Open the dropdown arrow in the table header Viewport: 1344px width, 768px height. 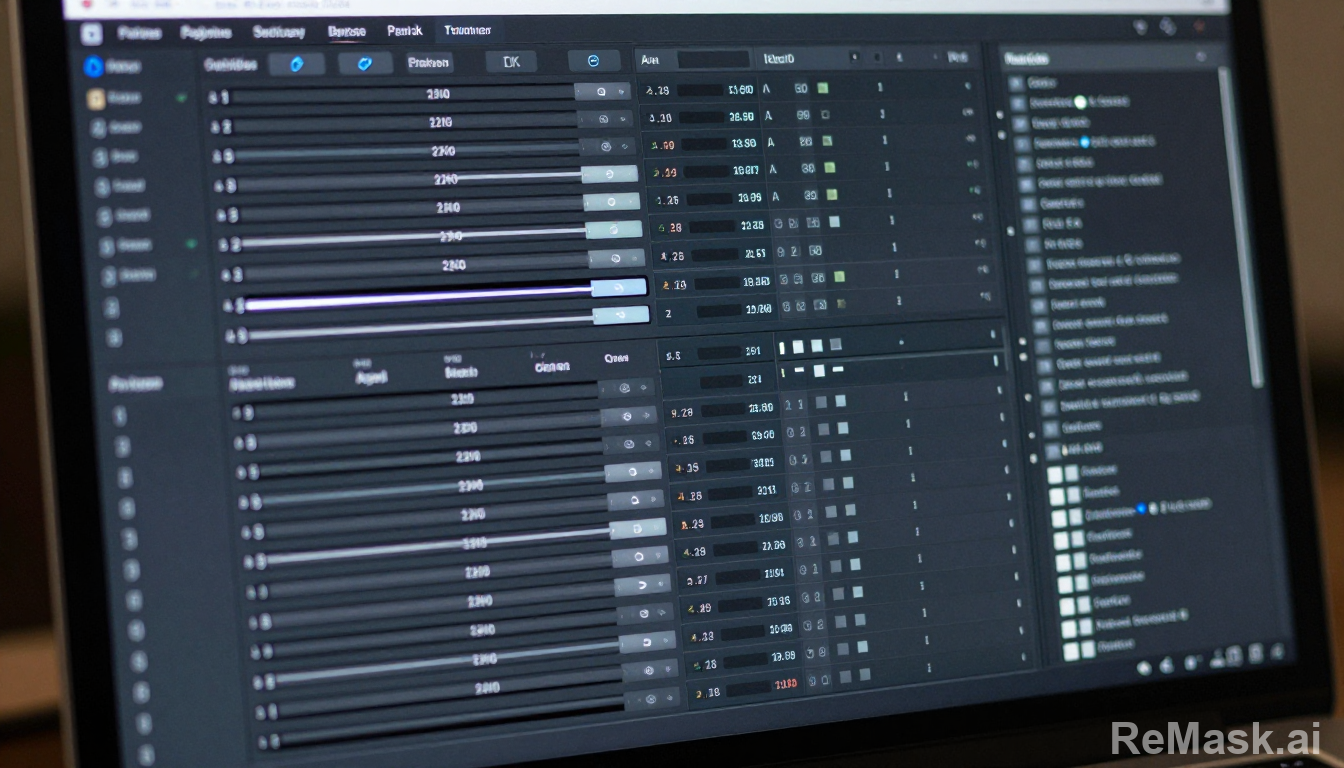coord(853,59)
